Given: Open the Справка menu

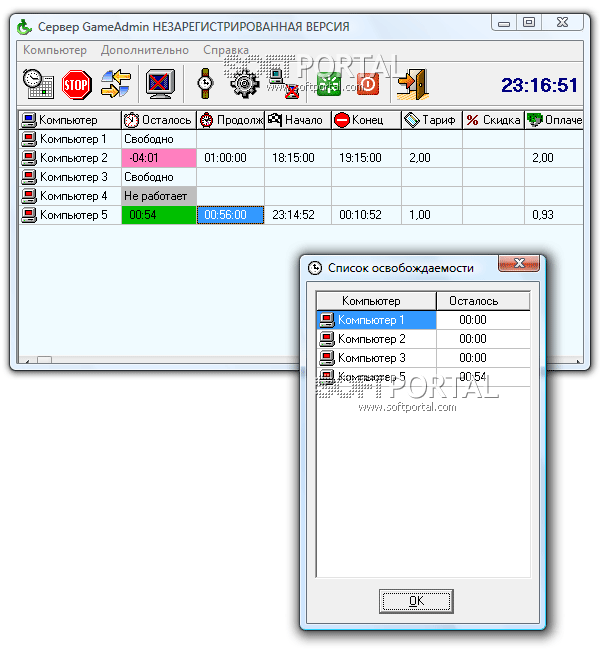Looking at the screenshot, I should click(226, 50).
